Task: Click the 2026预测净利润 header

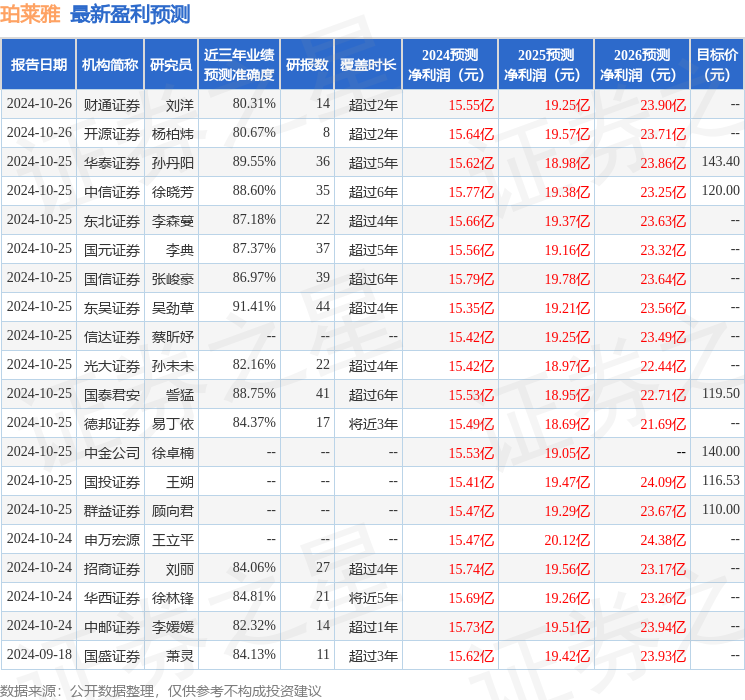Action: tap(642, 65)
